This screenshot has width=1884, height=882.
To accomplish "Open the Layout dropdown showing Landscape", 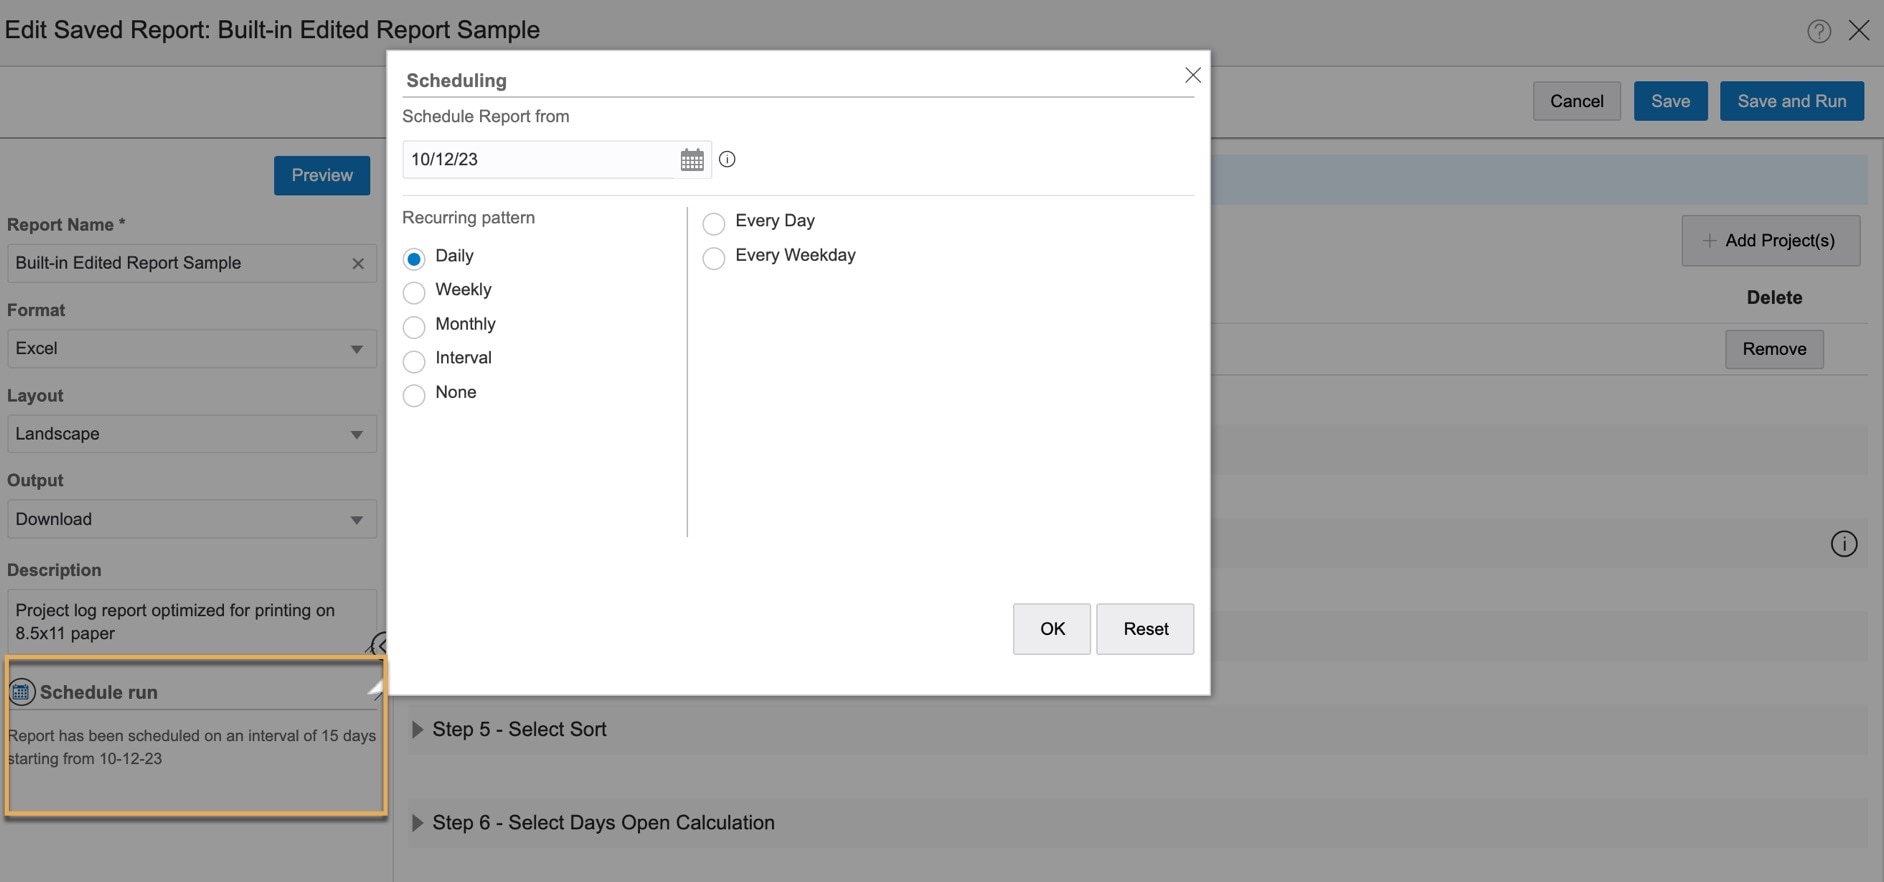I will pos(192,434).
